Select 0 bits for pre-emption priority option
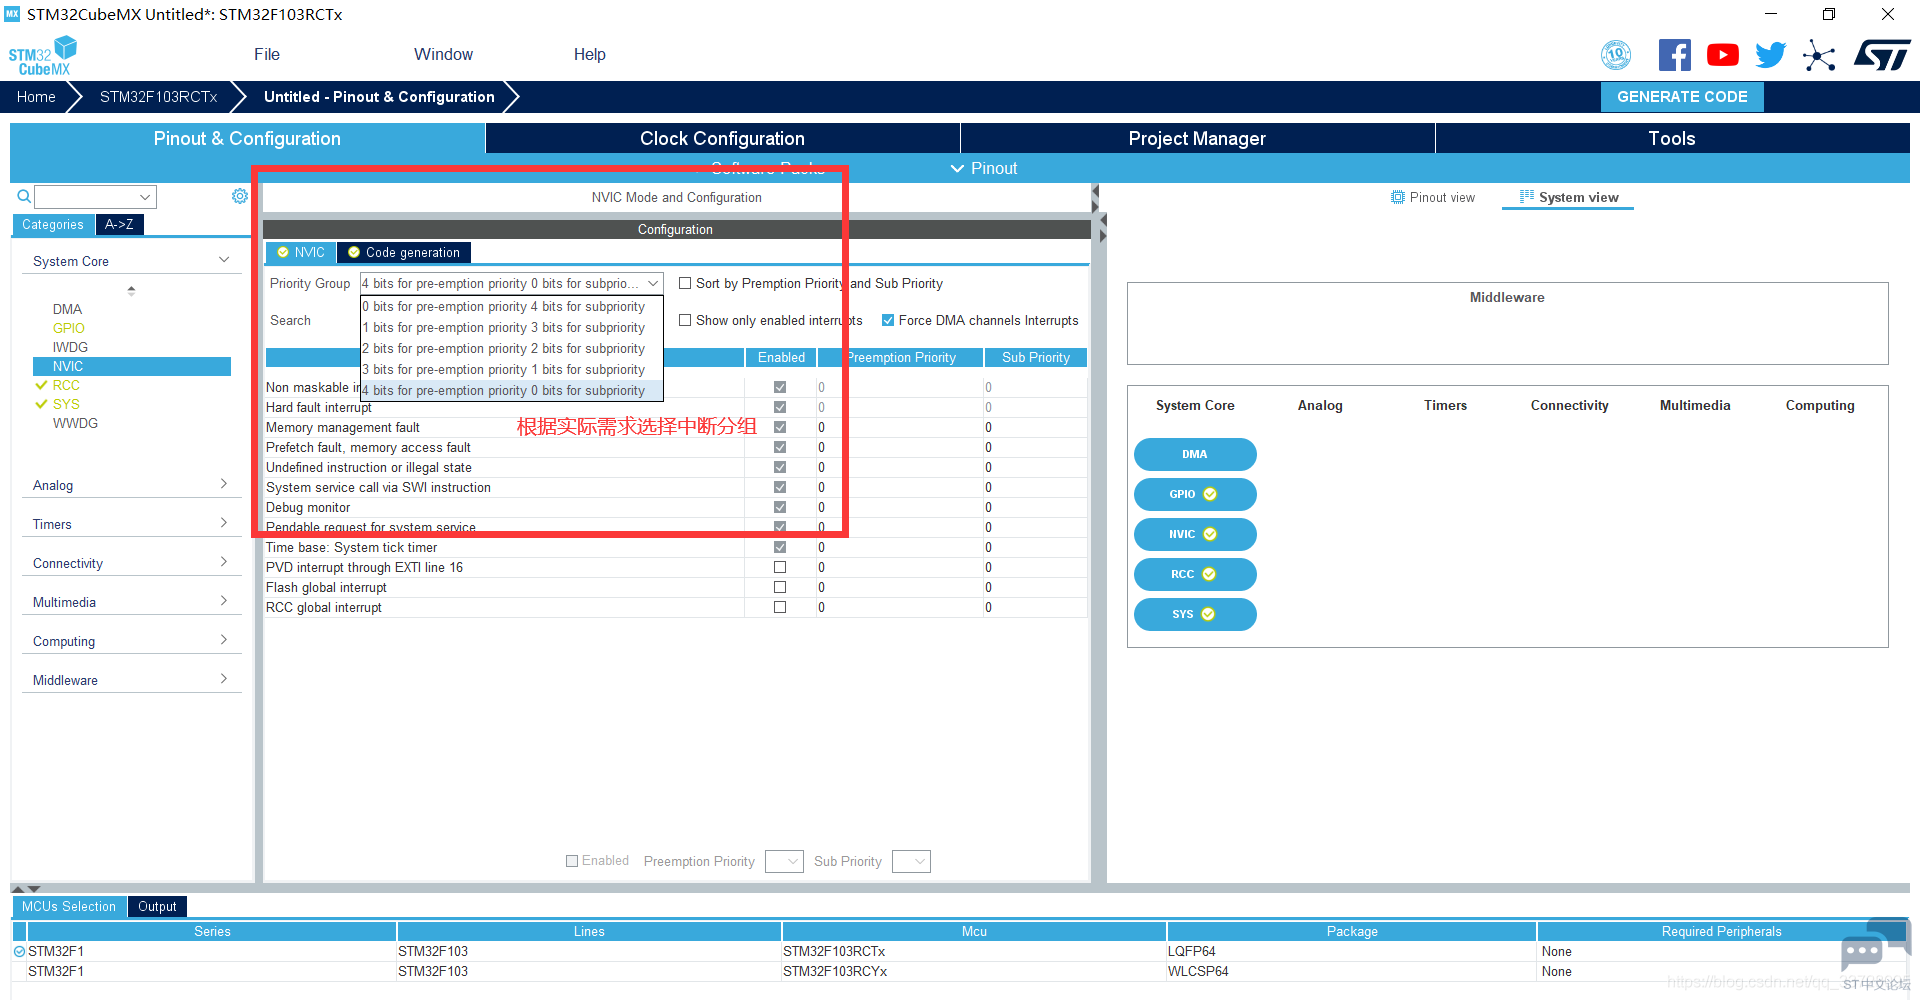 click(x=511, y=307)
